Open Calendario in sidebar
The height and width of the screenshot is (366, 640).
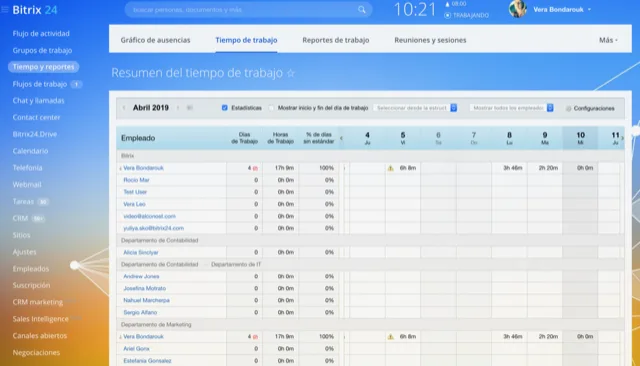(30, 151)
